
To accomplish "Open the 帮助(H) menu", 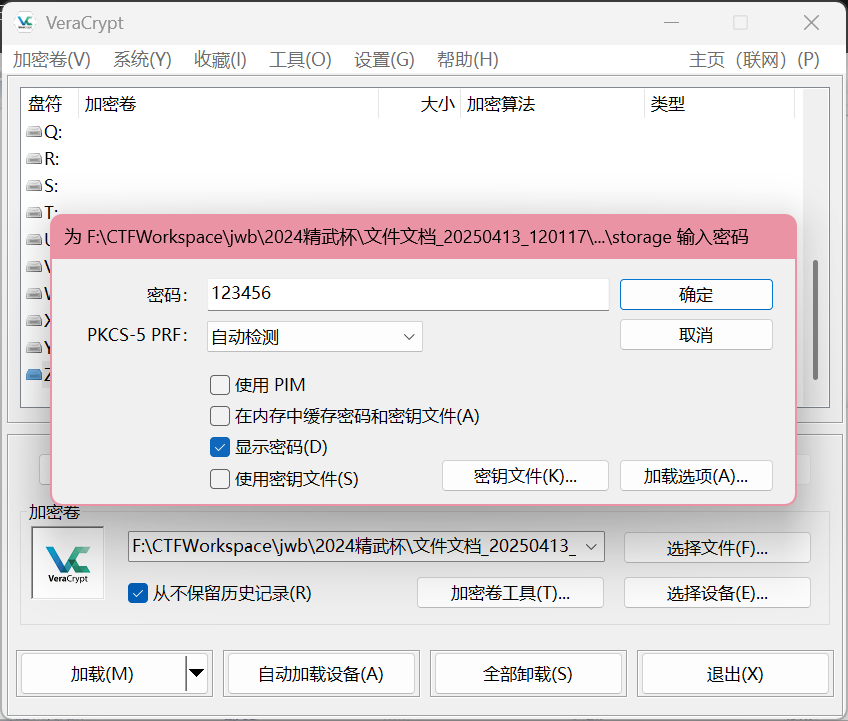I will click(x=467, y=59).
